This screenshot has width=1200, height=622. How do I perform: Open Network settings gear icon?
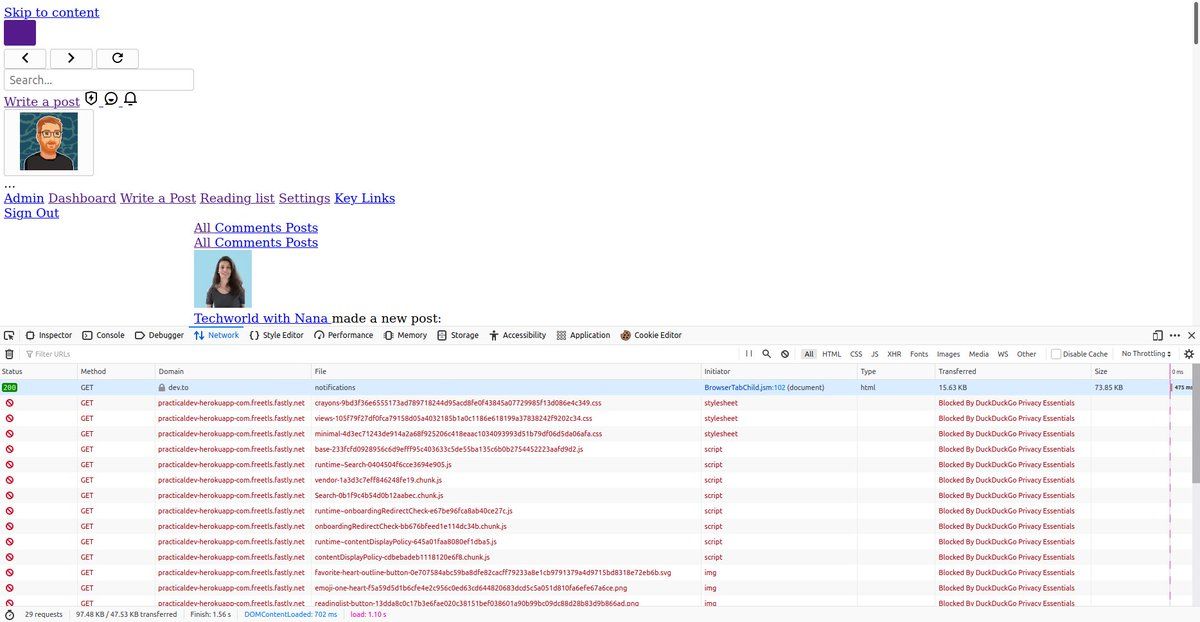click(x=1189, y=354)
